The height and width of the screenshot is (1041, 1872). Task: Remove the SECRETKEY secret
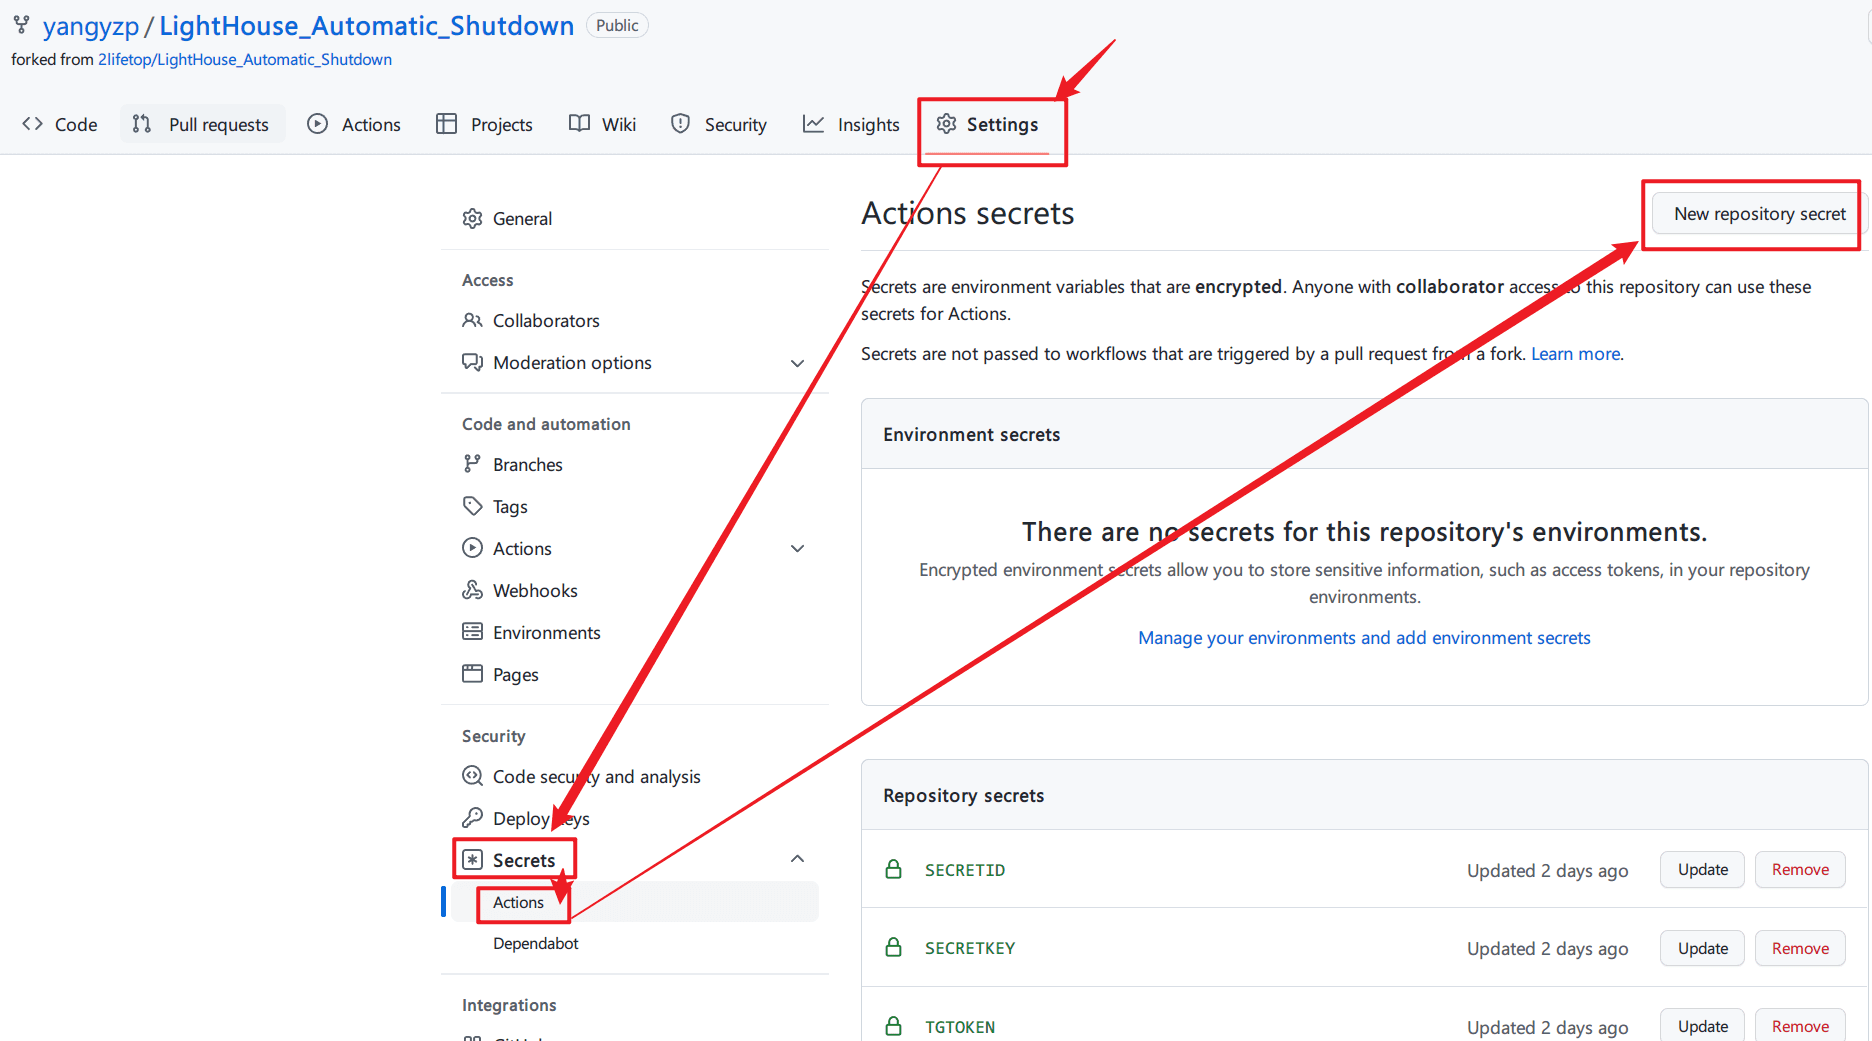tap(1800, 948)
